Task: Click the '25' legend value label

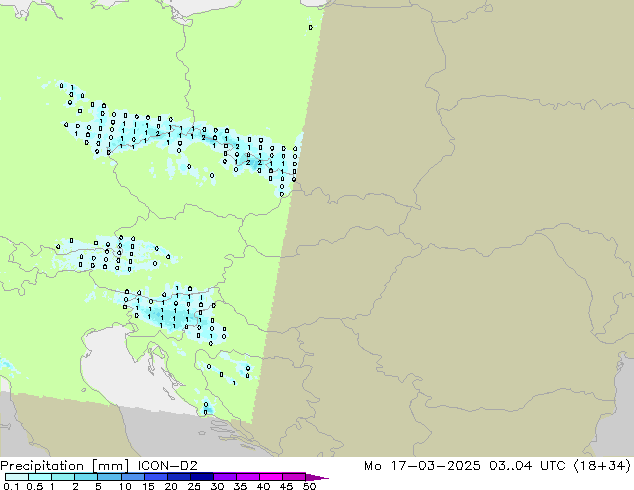Action: click(194, 486)
